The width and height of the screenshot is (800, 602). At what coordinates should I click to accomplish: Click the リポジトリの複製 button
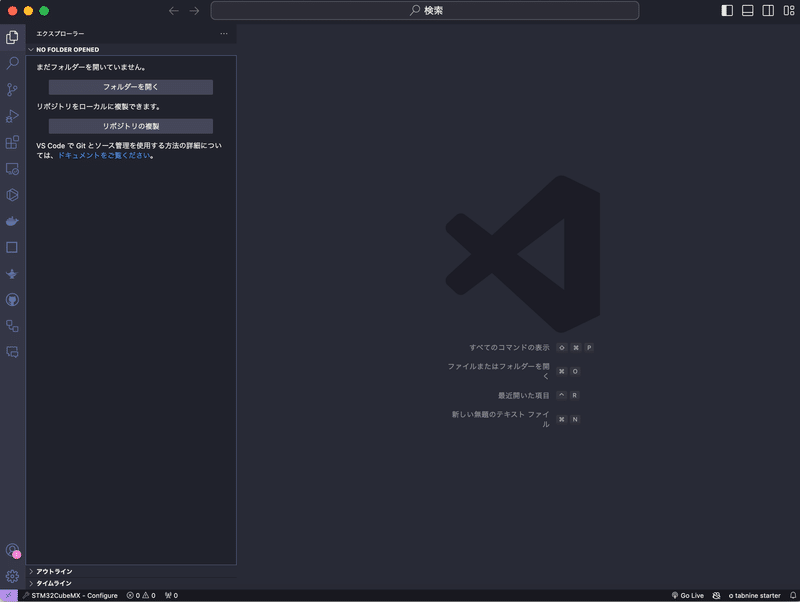[131, 126]
